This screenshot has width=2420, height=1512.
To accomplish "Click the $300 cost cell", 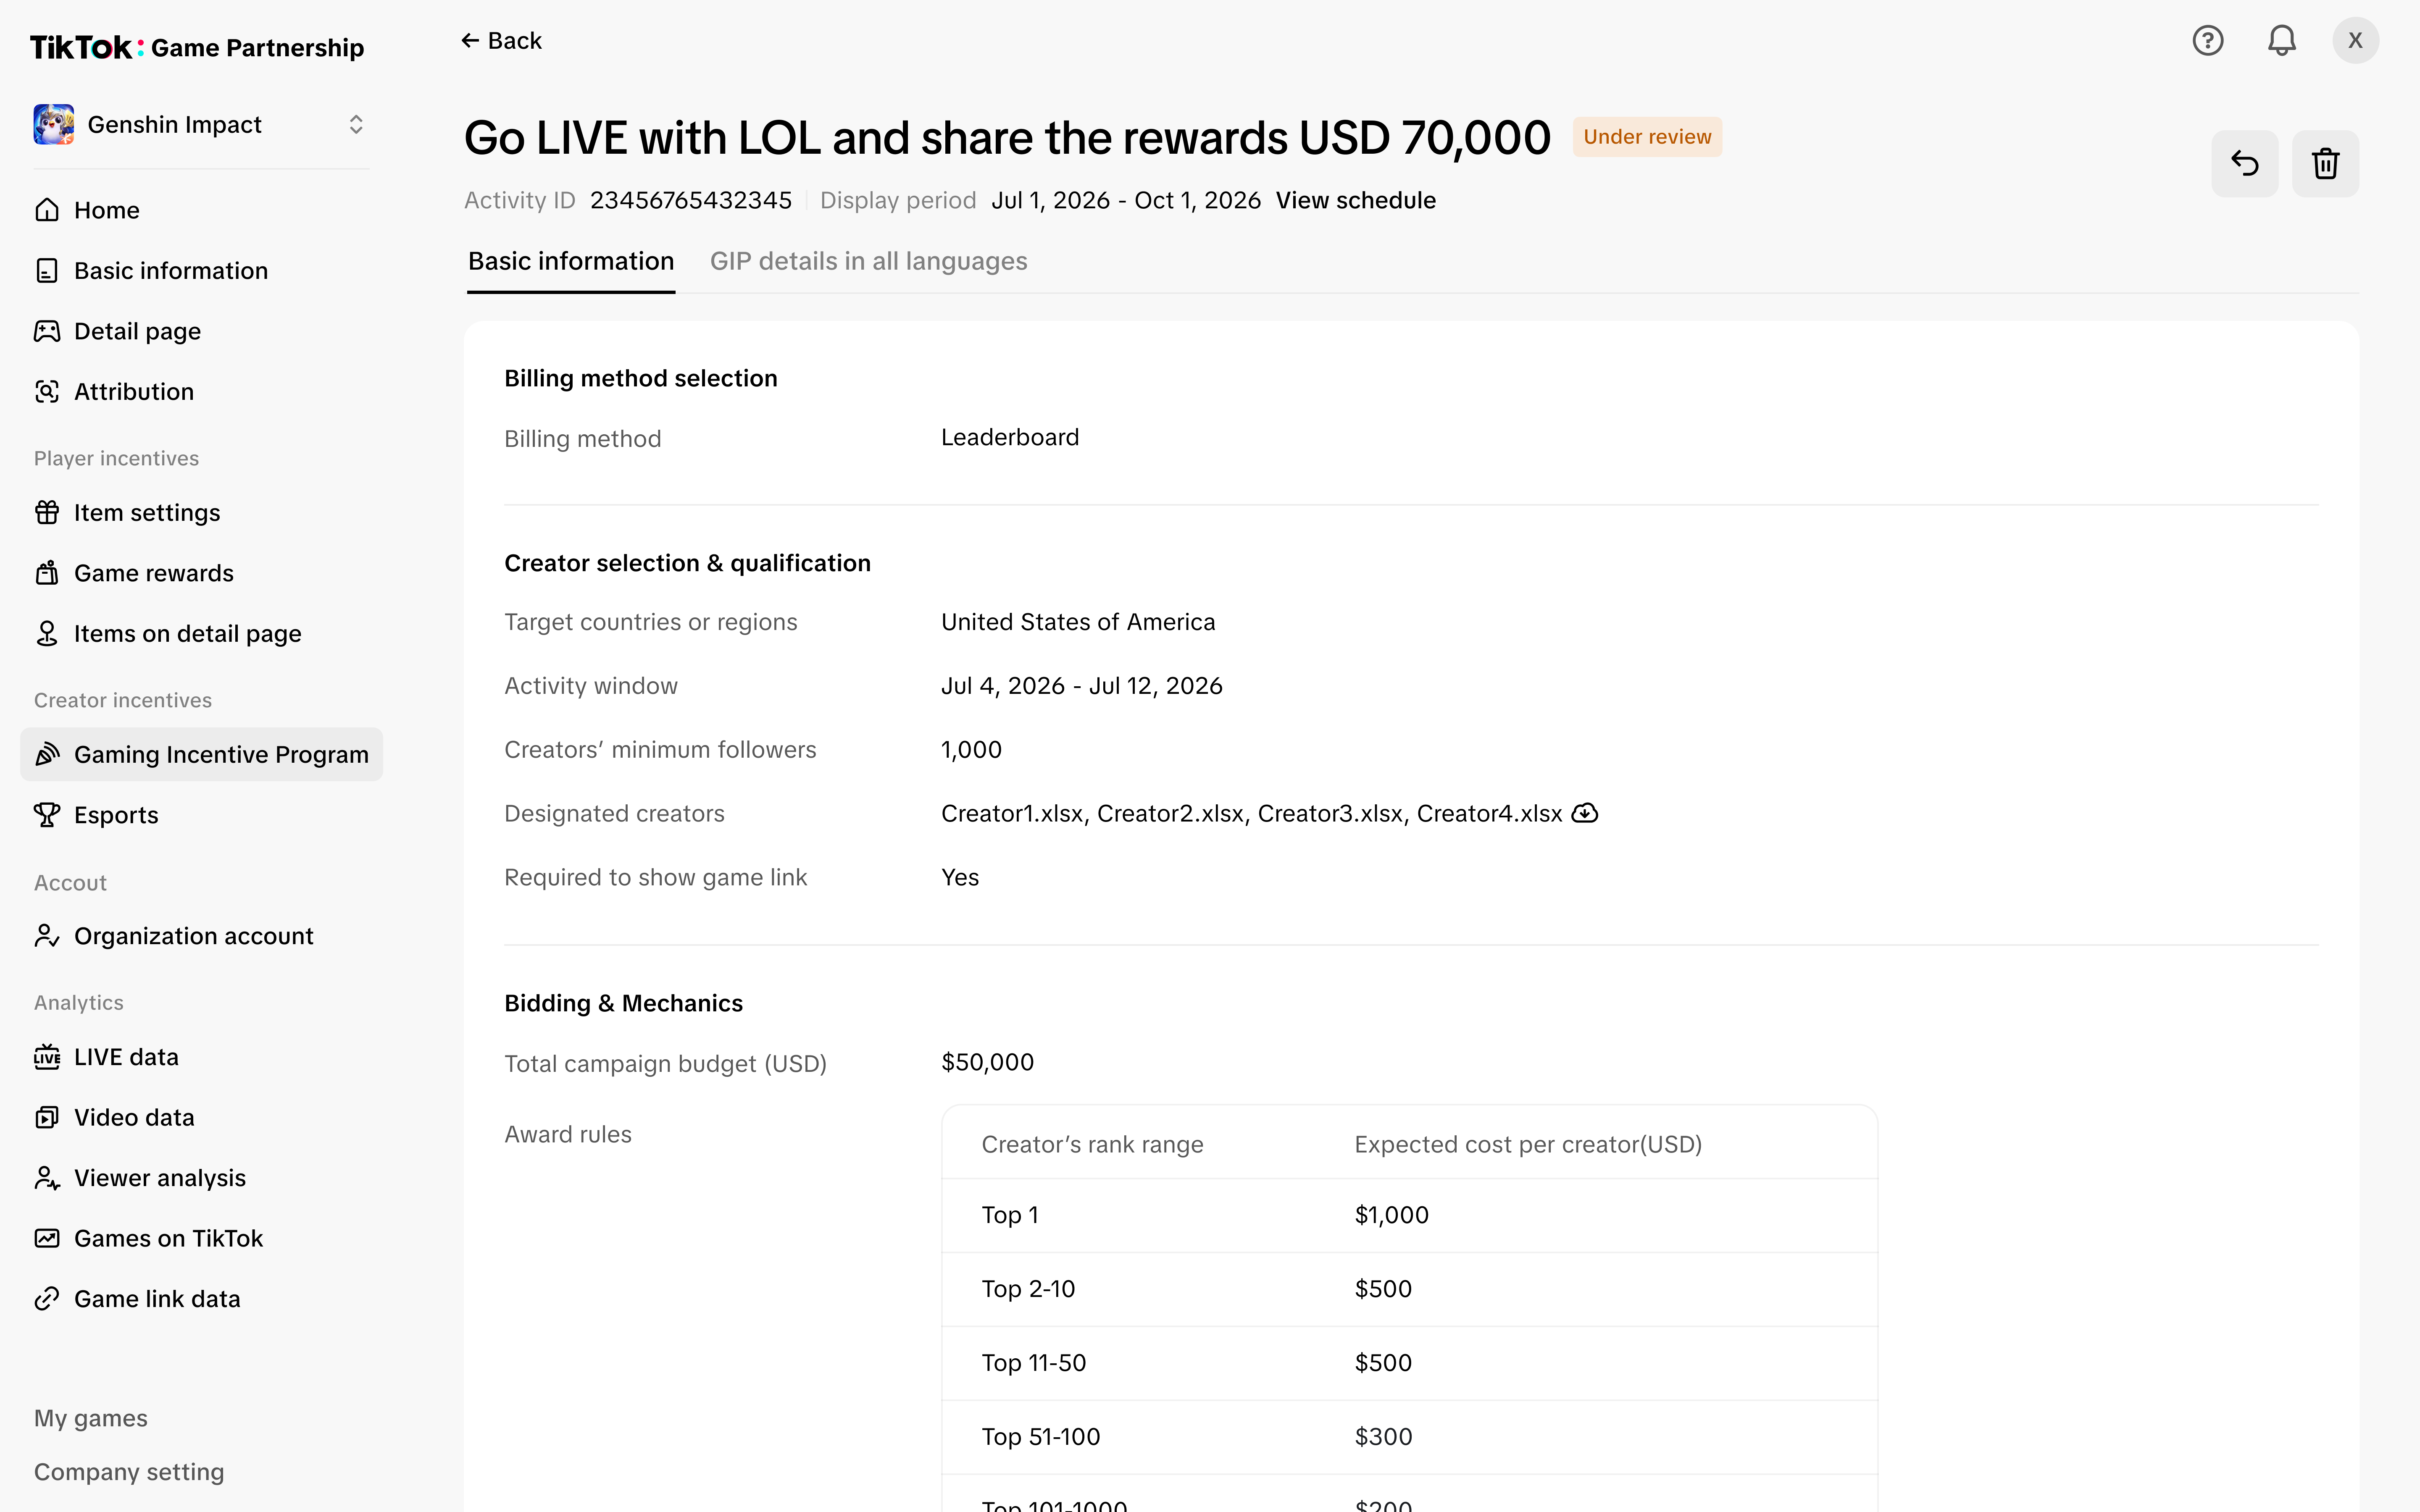I will (1383, 1437).
